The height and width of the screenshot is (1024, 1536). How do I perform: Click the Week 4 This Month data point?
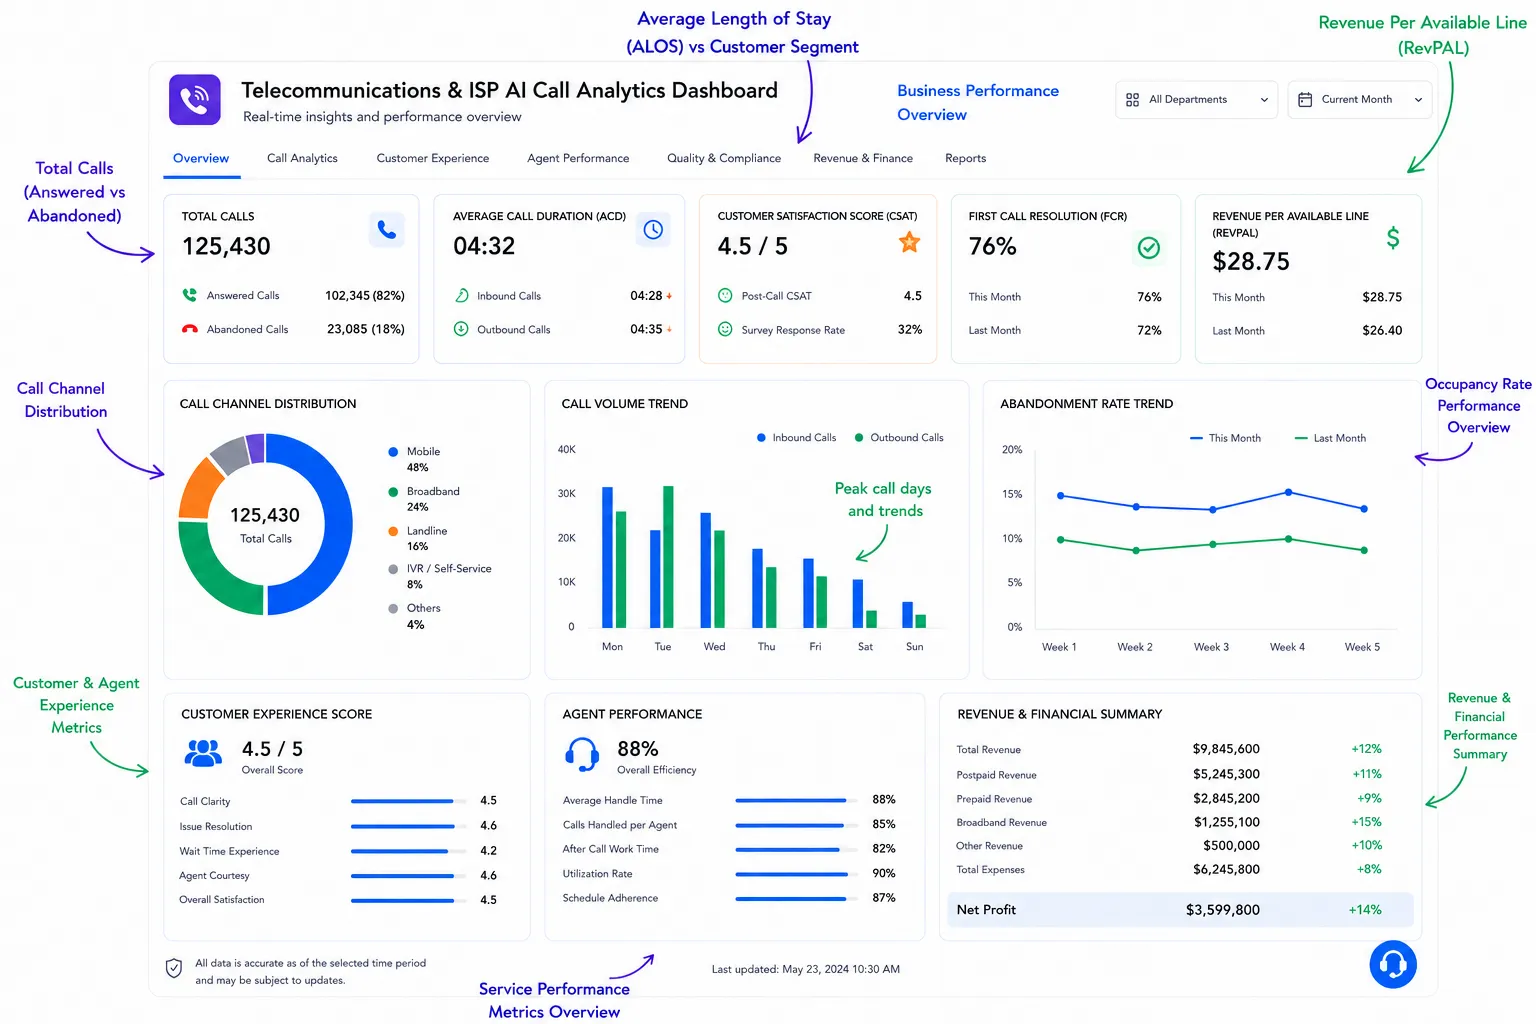tap(1288, 492)
